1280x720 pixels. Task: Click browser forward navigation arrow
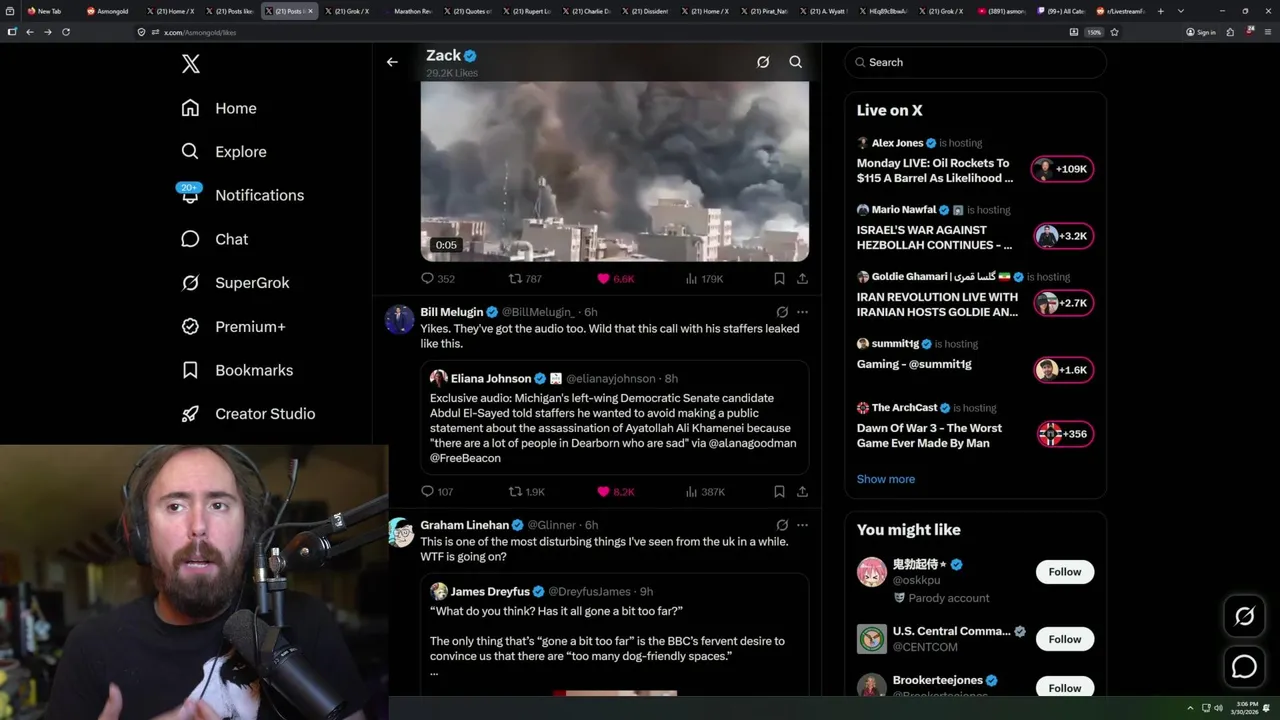click(x=47, y=32)
